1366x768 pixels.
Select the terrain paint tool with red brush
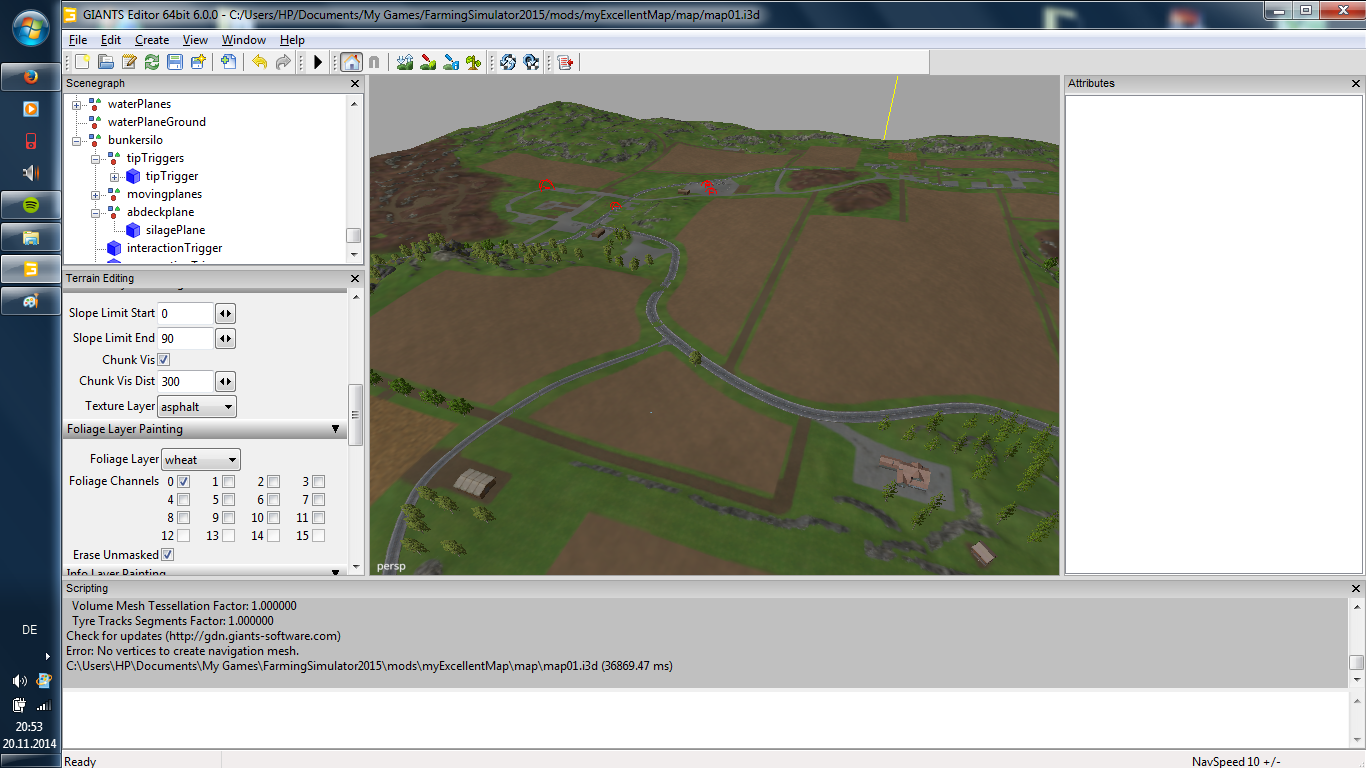coord(428,62)
